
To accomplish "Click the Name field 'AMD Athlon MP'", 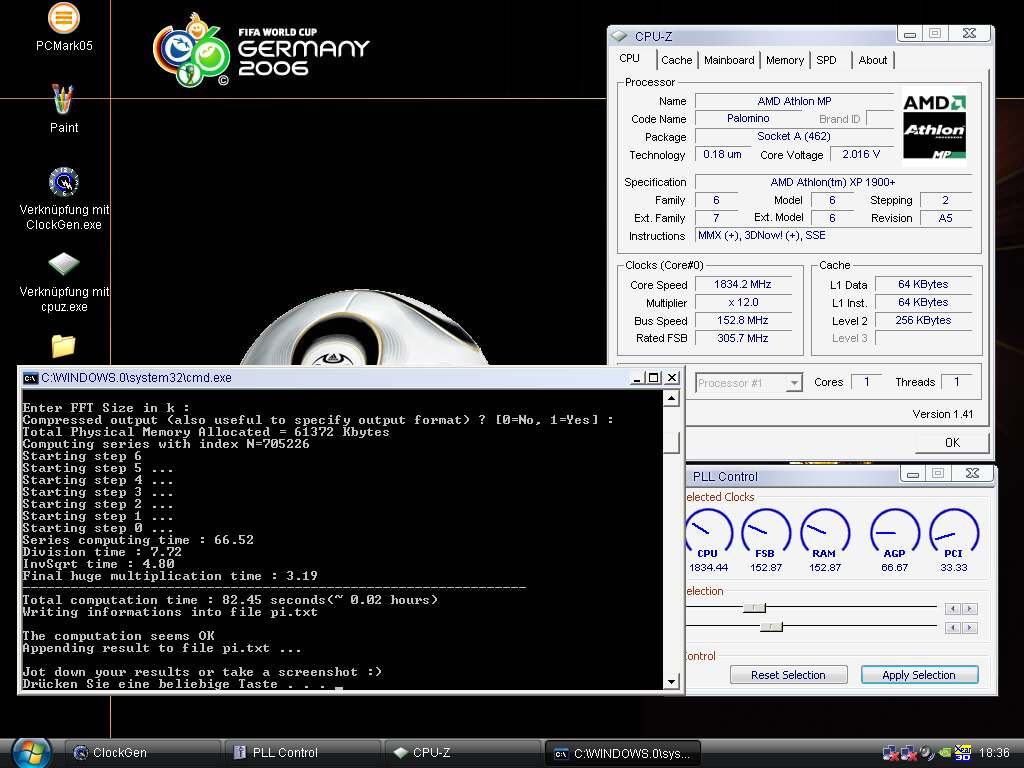I will point(794,101).
